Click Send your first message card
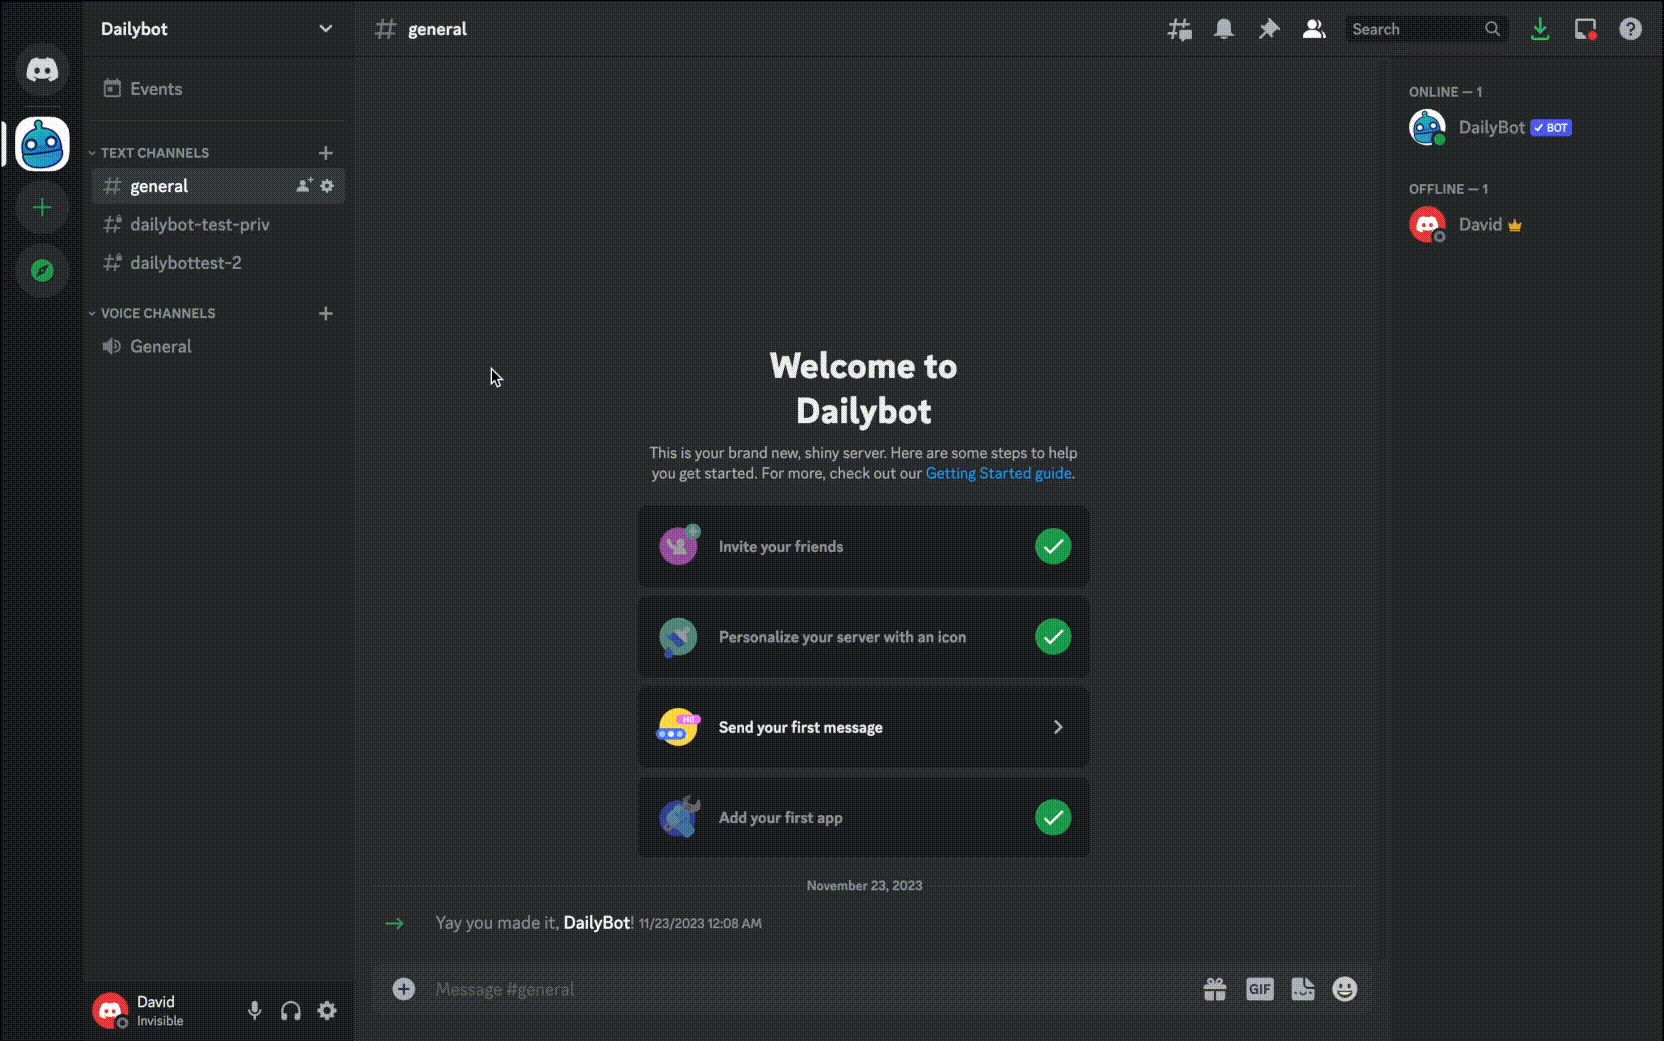 point(863,727)
